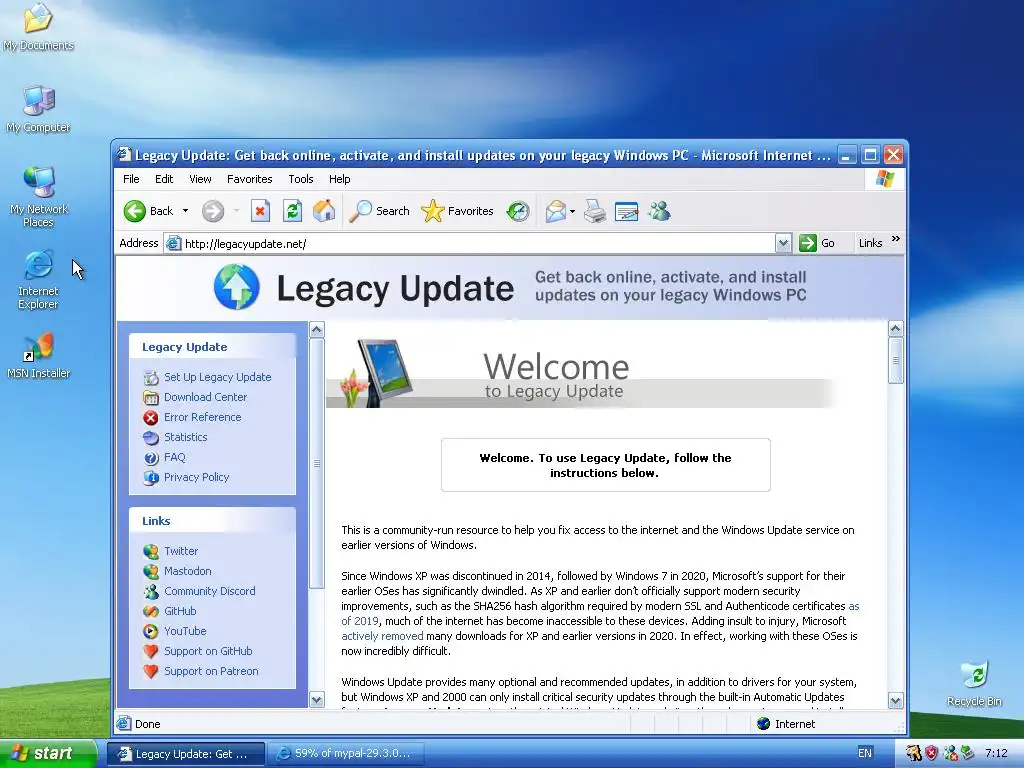Click the FAQ question mark icon

coord(151,458)
